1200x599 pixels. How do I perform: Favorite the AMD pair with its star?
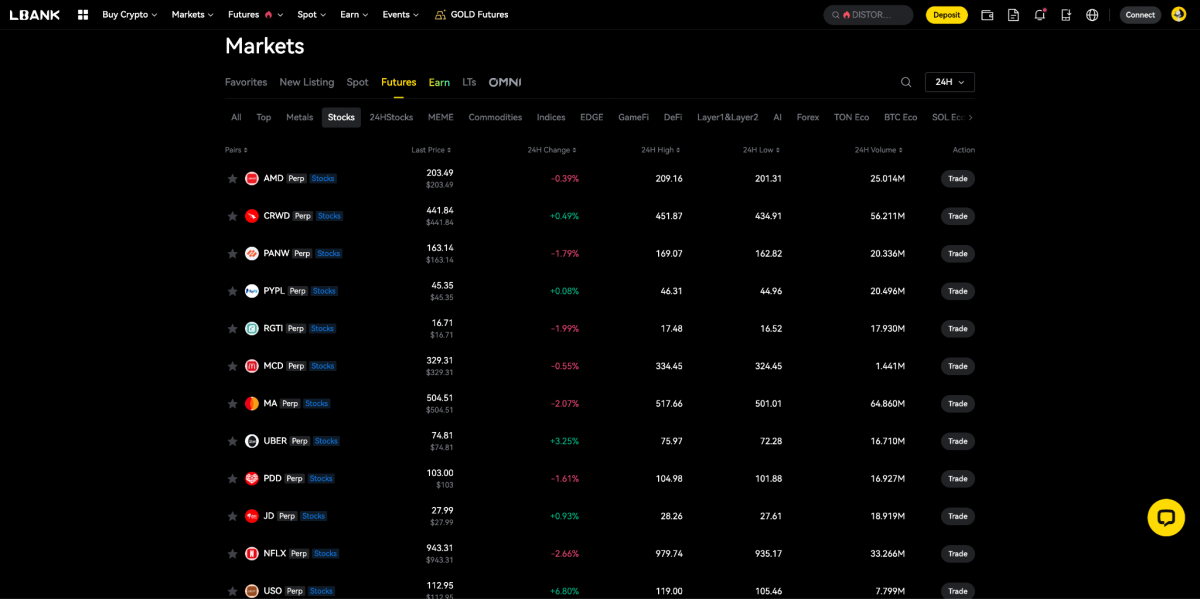[x=232, y=178]
